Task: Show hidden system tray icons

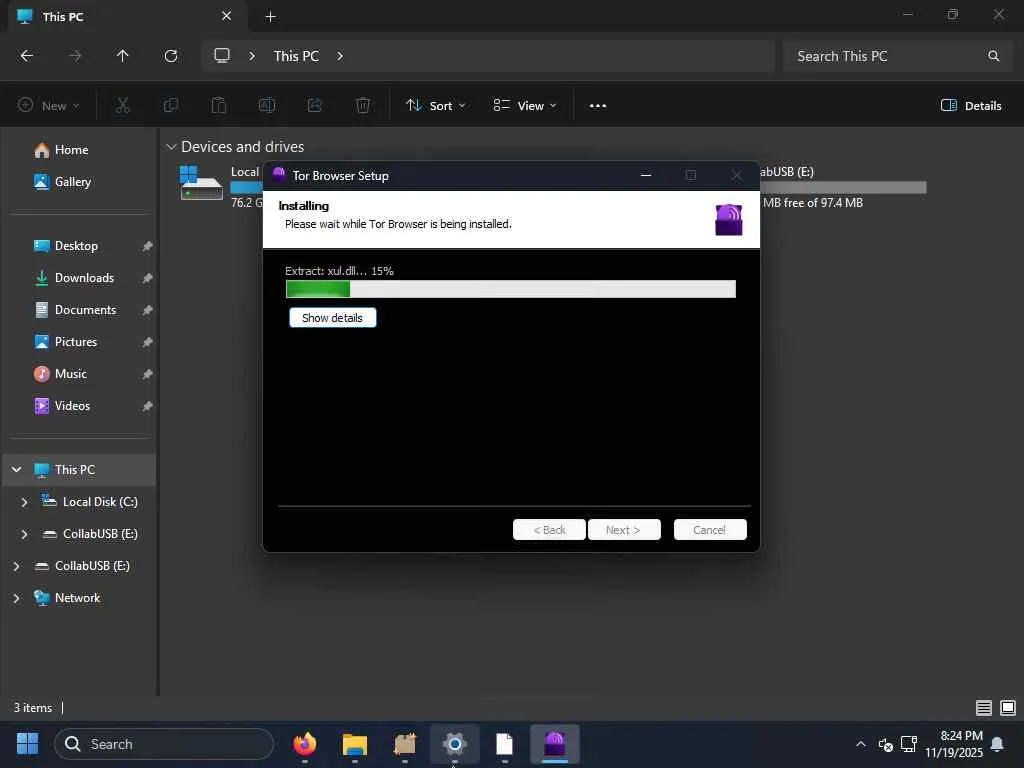Action: pyautogui.click(x=861, y=744)
